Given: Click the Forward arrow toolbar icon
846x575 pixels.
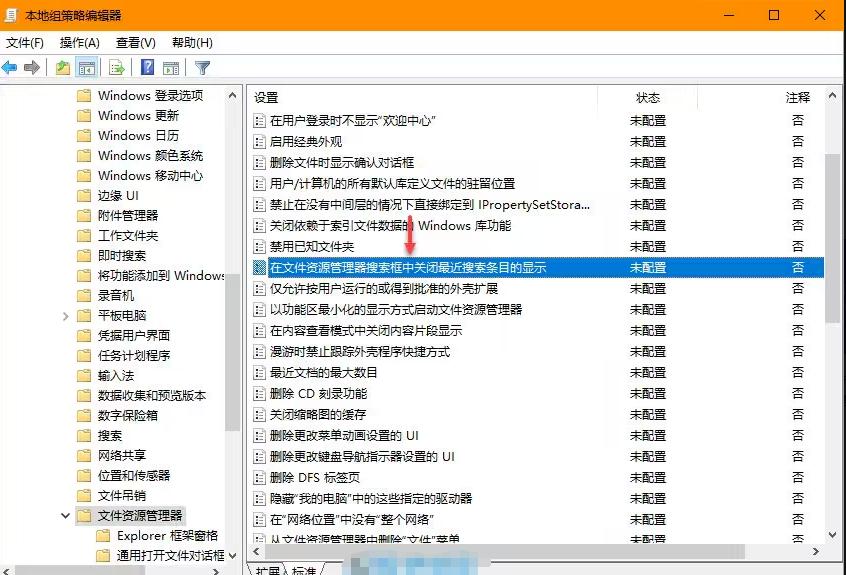Looking at the screenshot, I should pos(32,67).
